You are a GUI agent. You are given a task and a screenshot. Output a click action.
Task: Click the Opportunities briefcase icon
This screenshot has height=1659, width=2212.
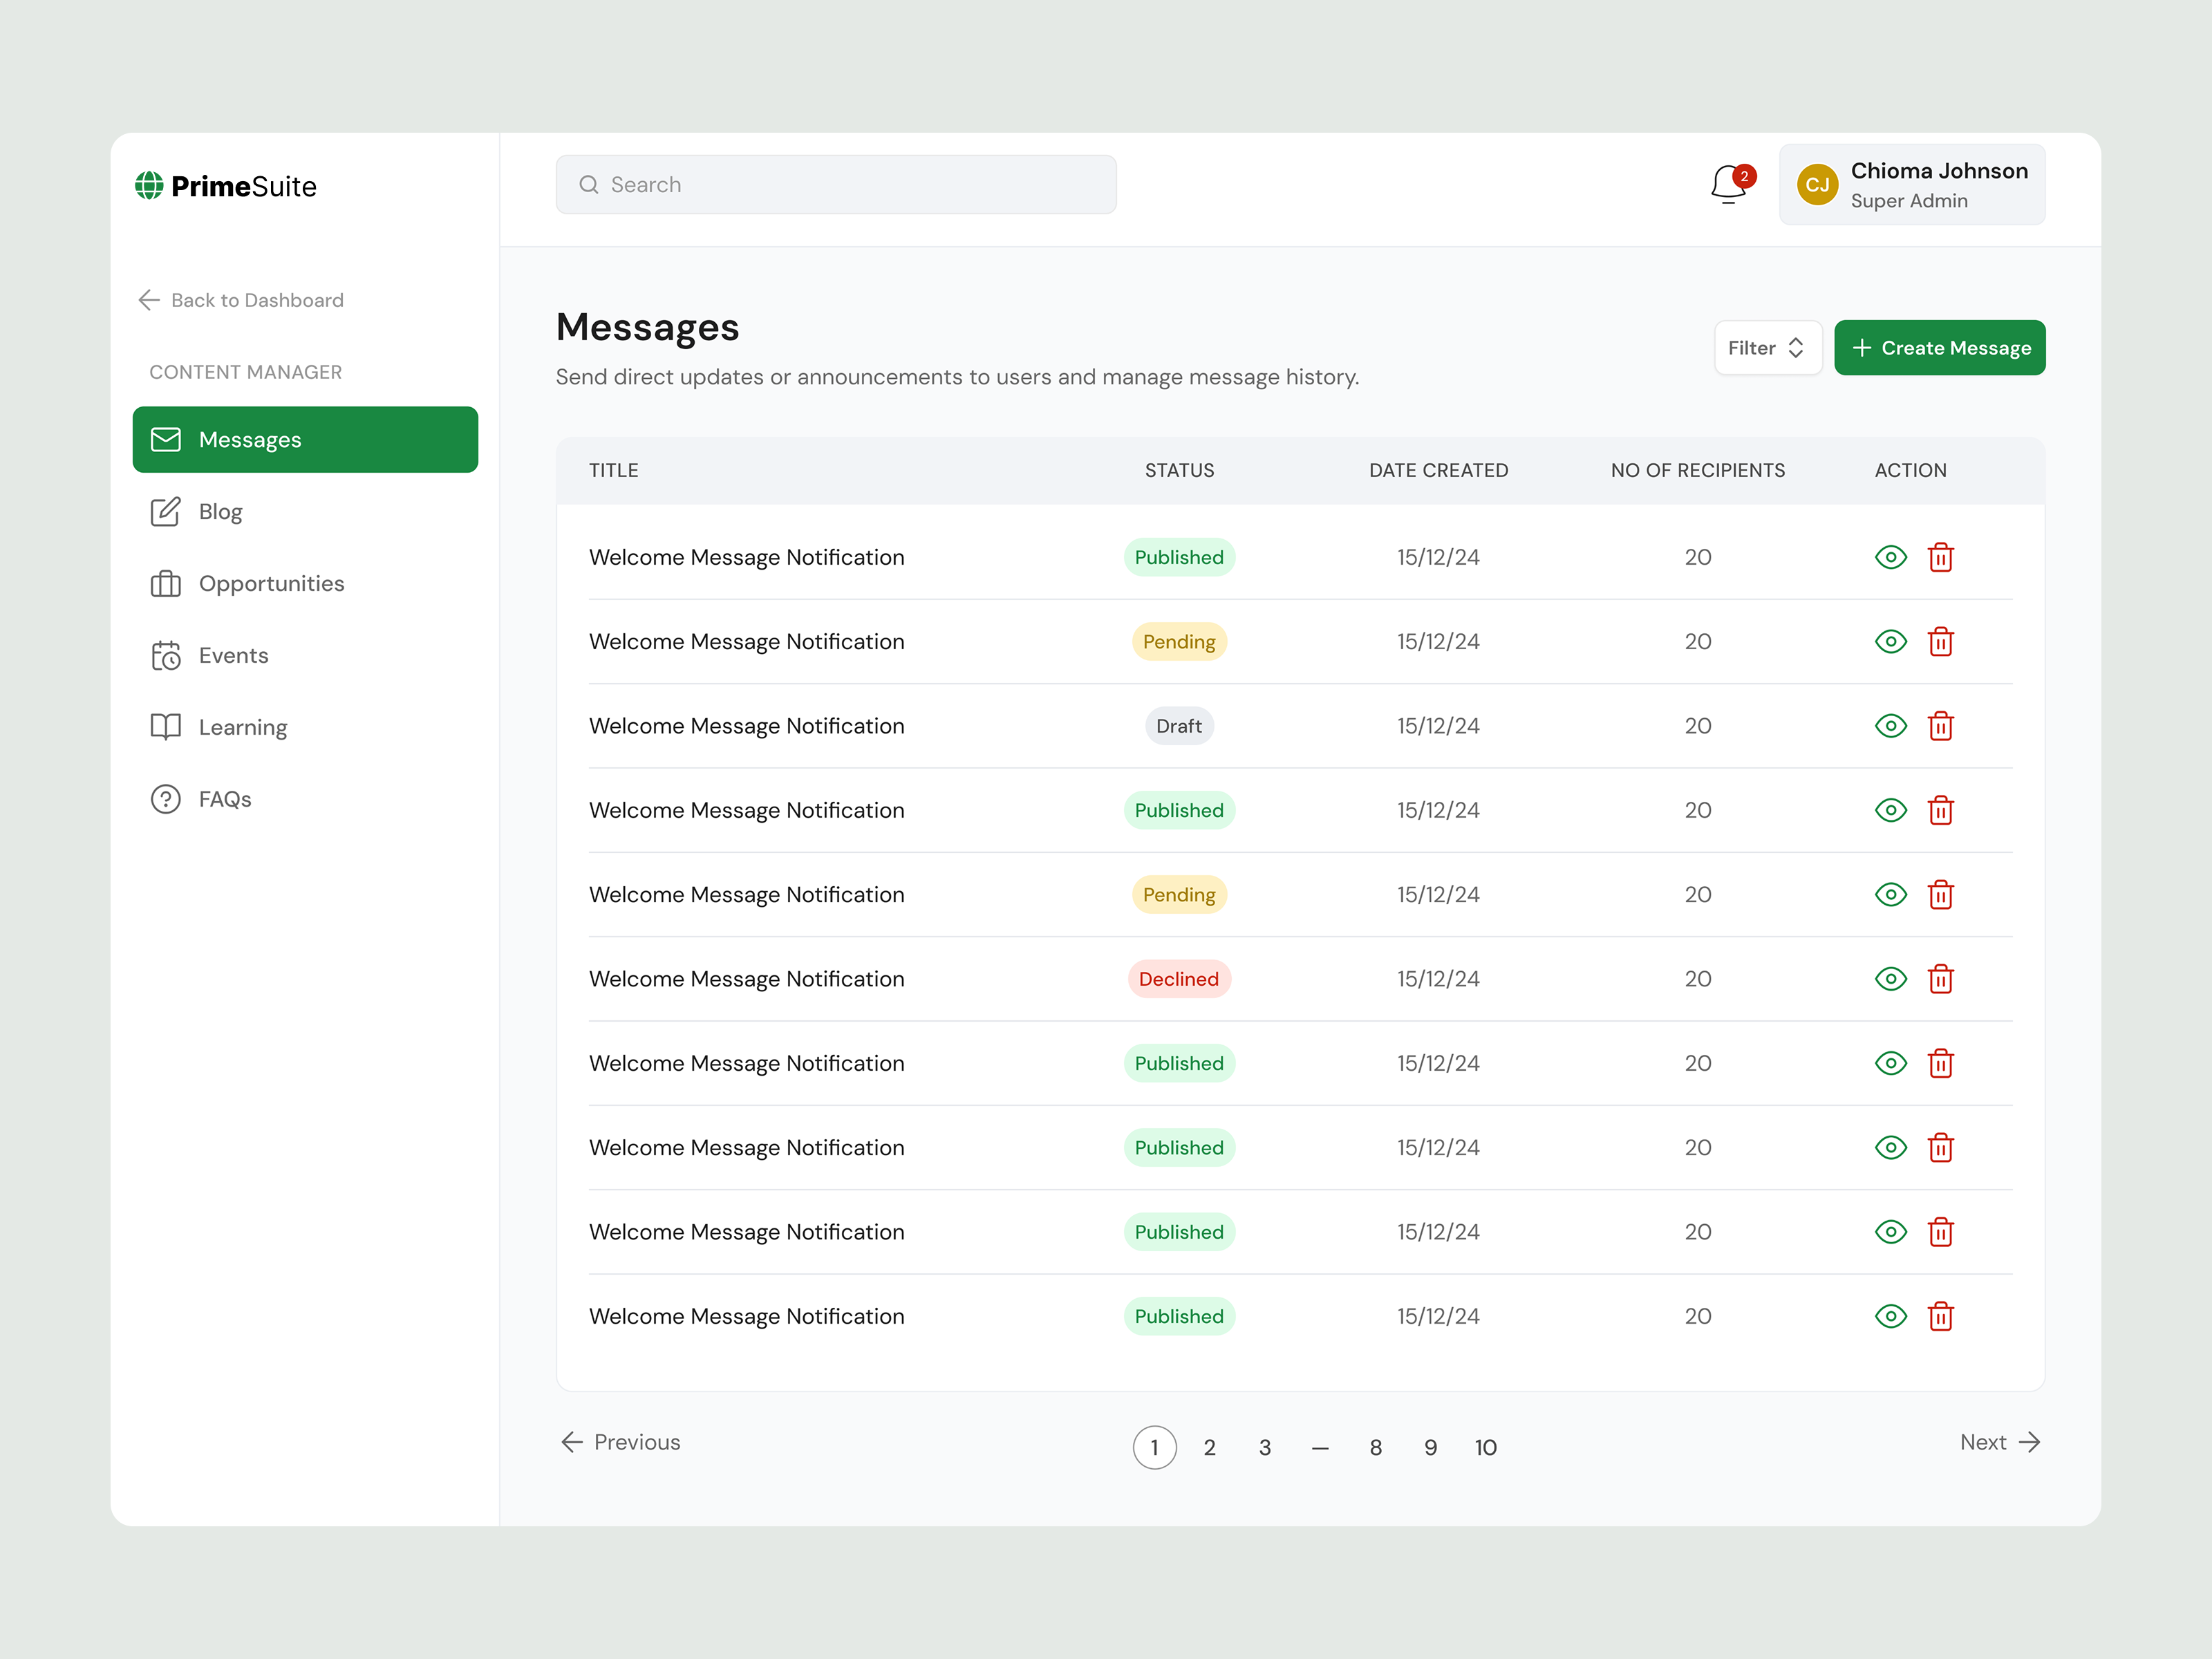166,583
